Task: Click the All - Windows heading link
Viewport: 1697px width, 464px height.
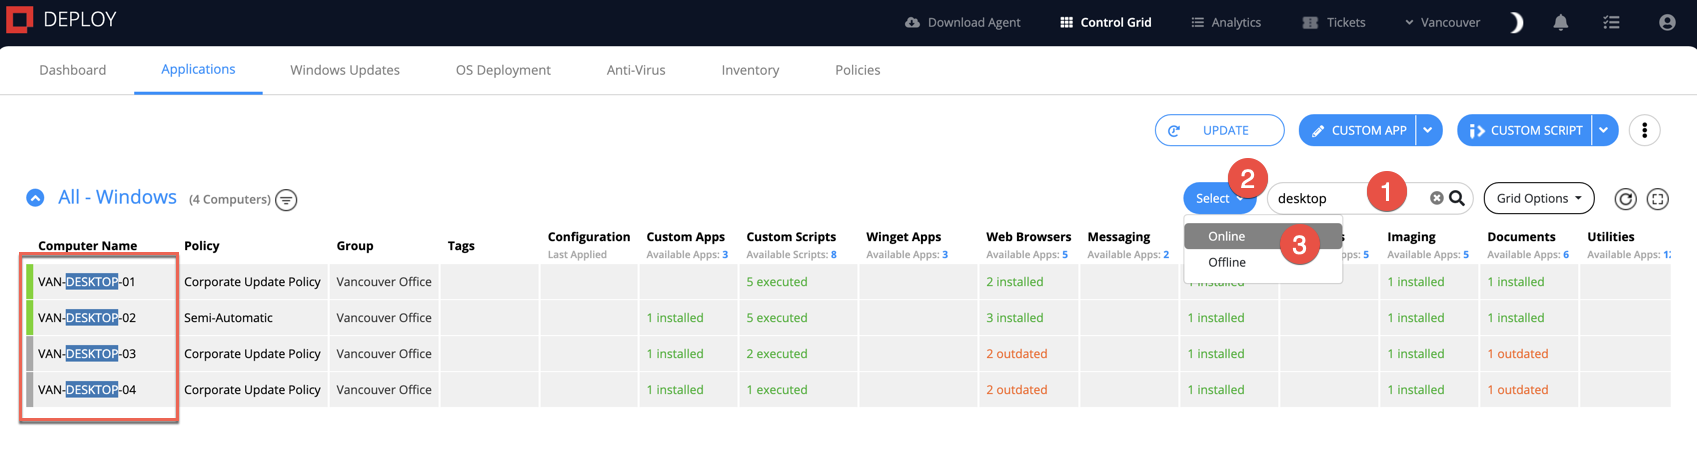Action: [117, 197]
